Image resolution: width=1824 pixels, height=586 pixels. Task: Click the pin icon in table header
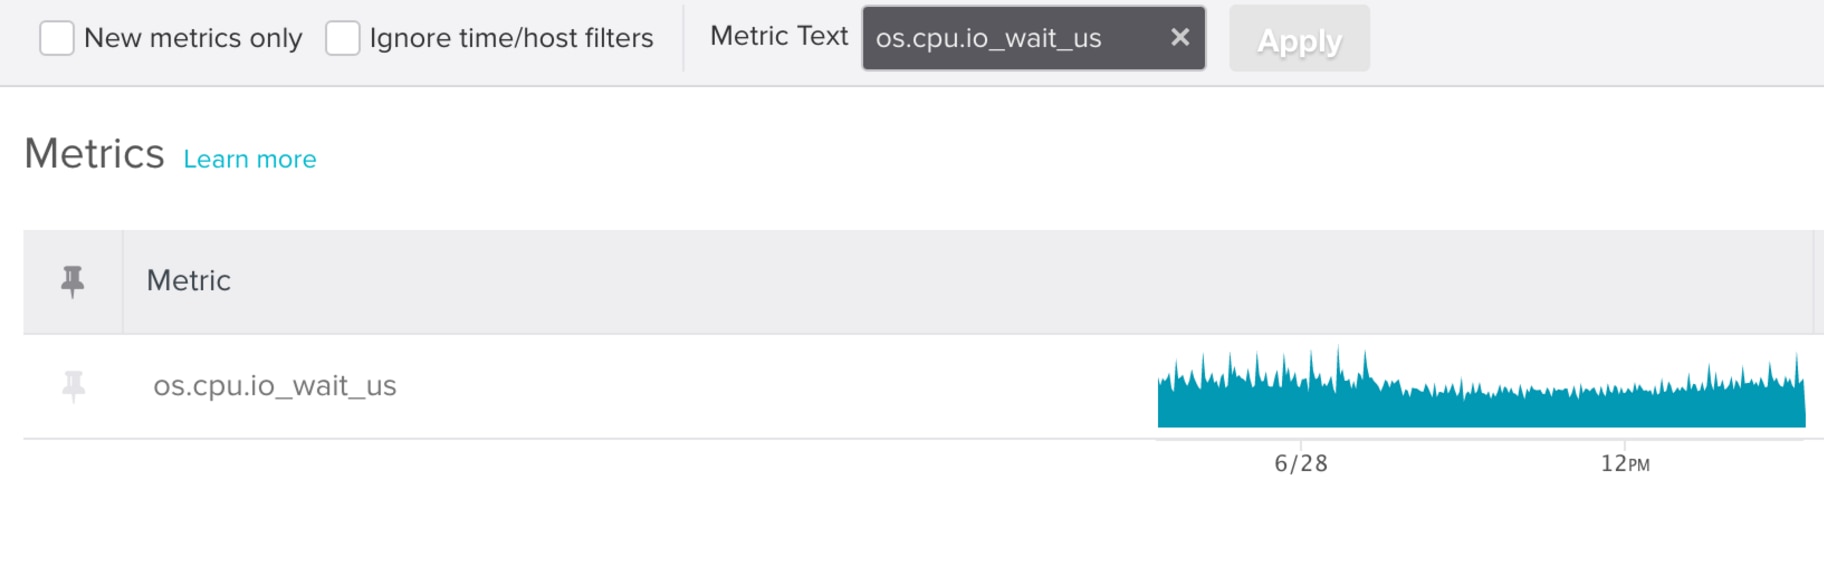[72, 281]
